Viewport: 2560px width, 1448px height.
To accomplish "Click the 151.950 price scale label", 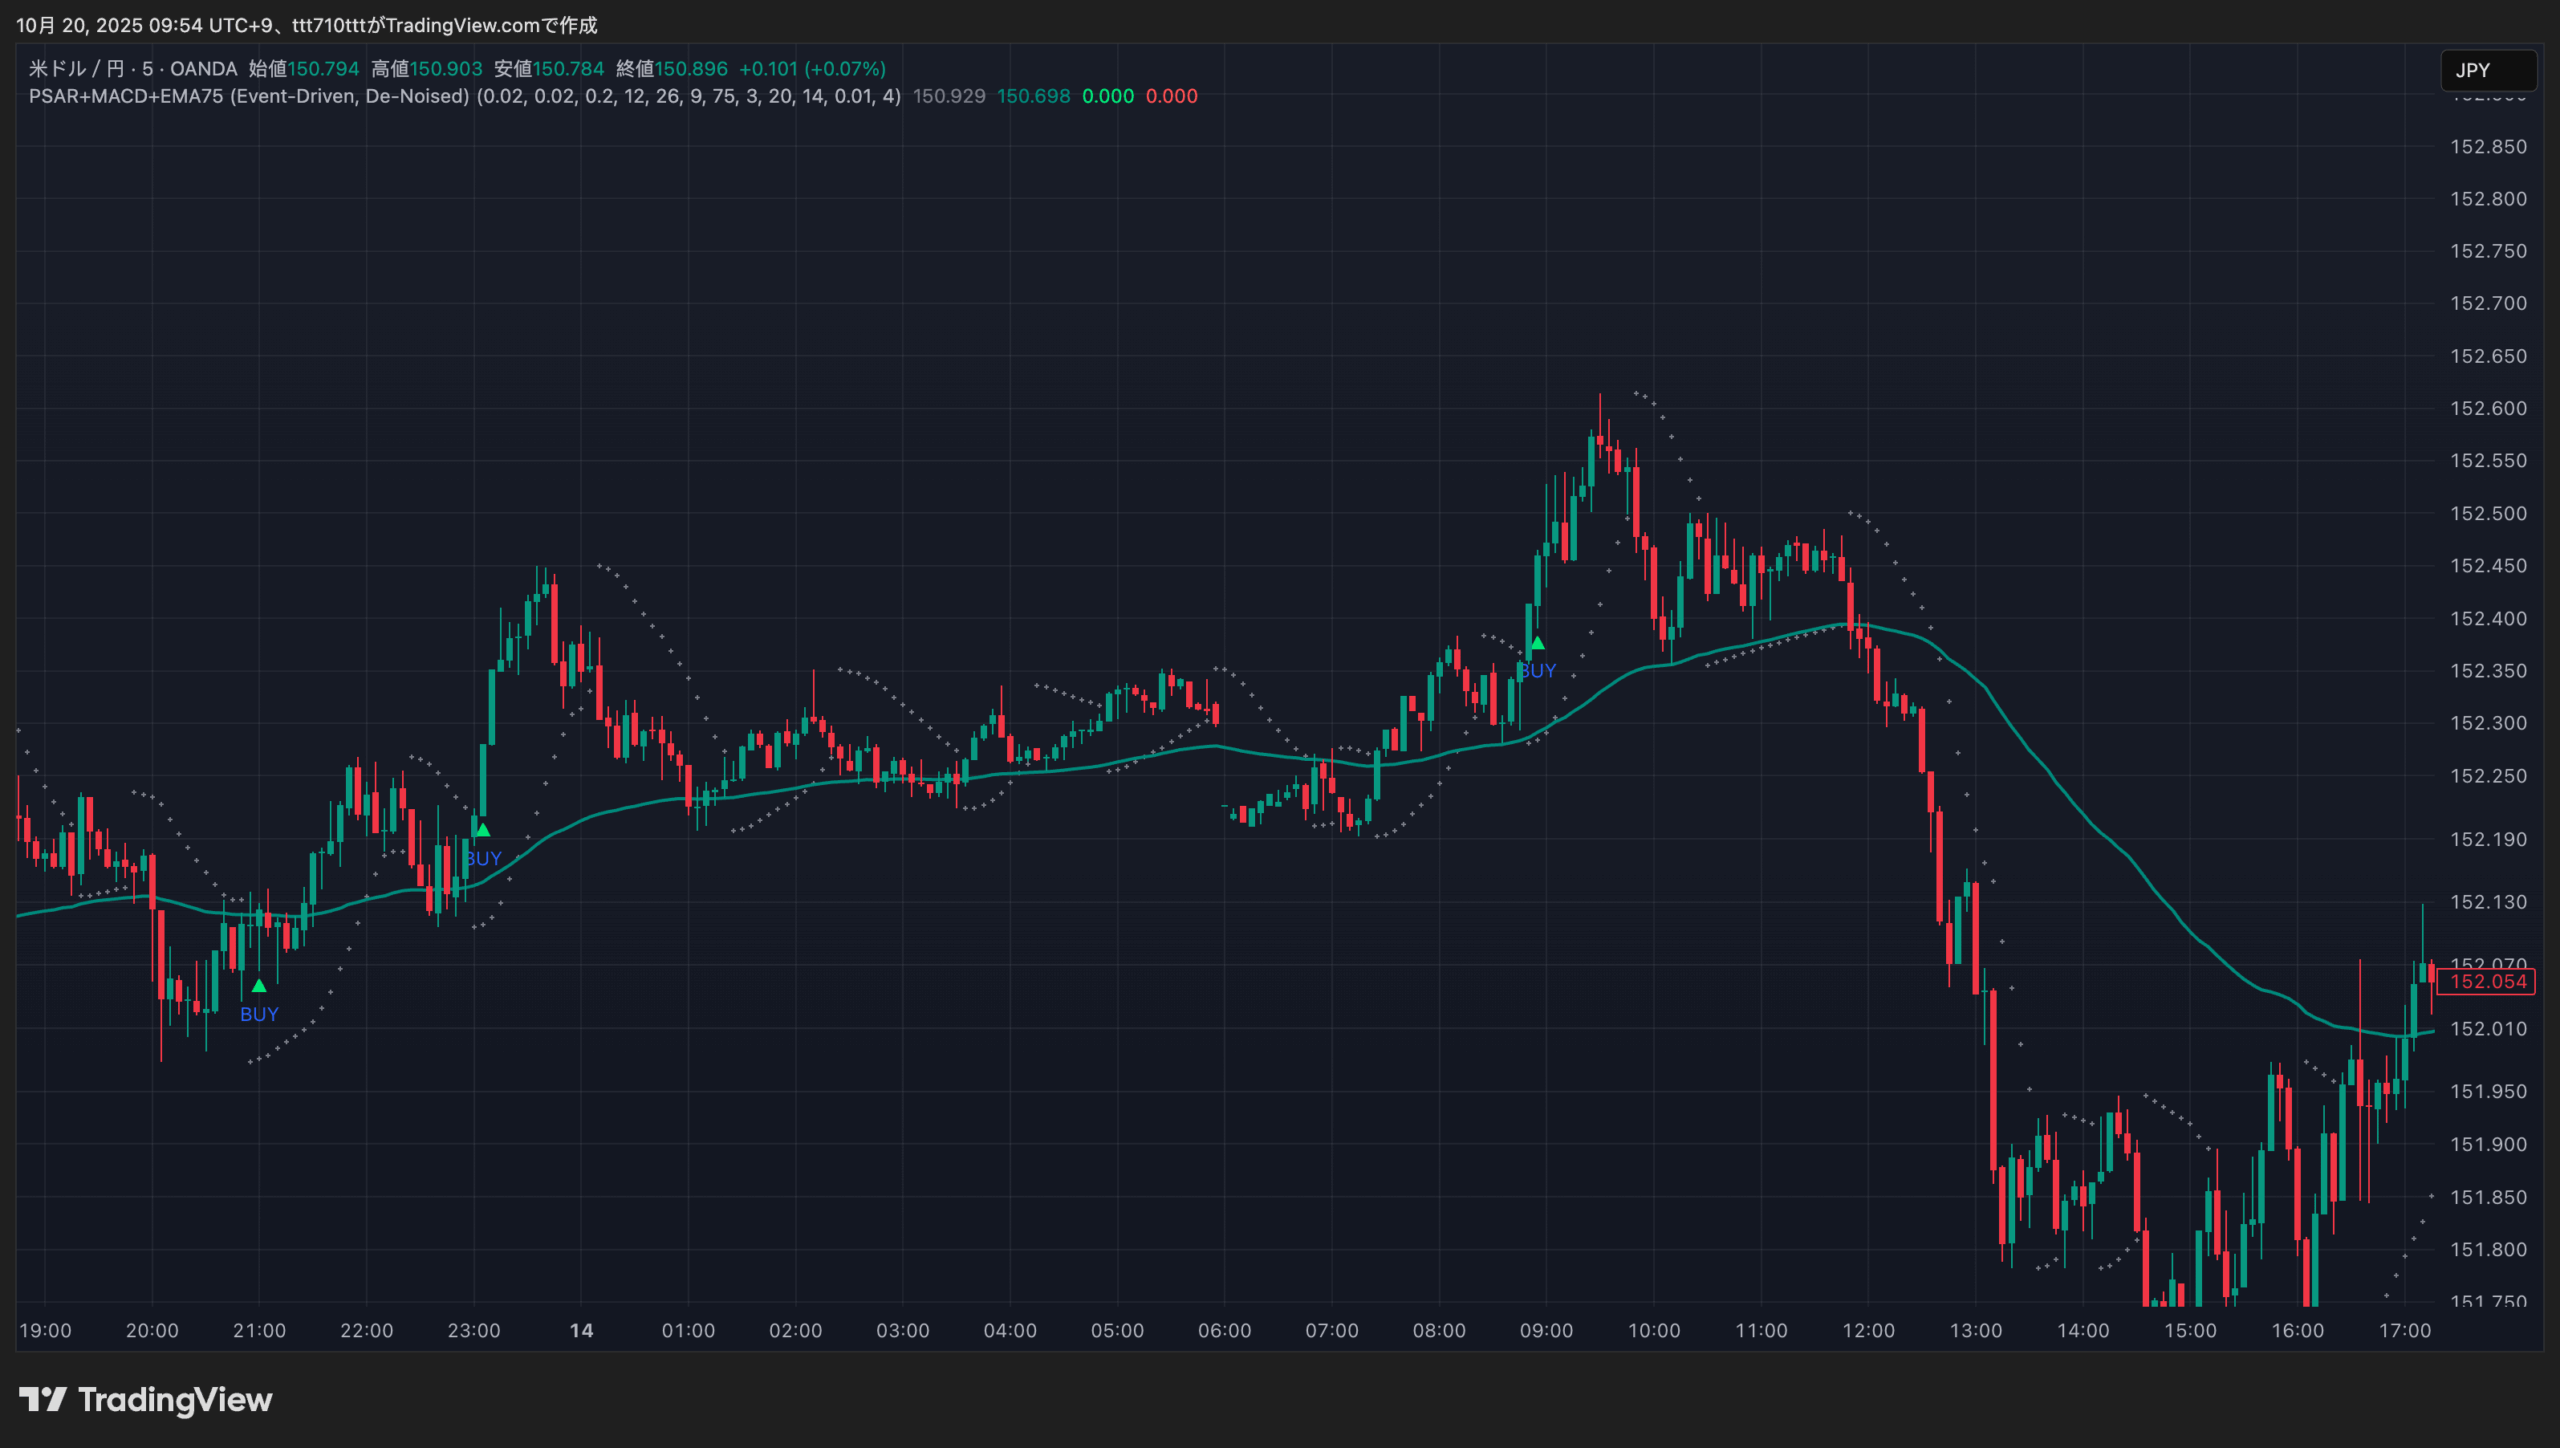I will [x=2488, y=1092].
